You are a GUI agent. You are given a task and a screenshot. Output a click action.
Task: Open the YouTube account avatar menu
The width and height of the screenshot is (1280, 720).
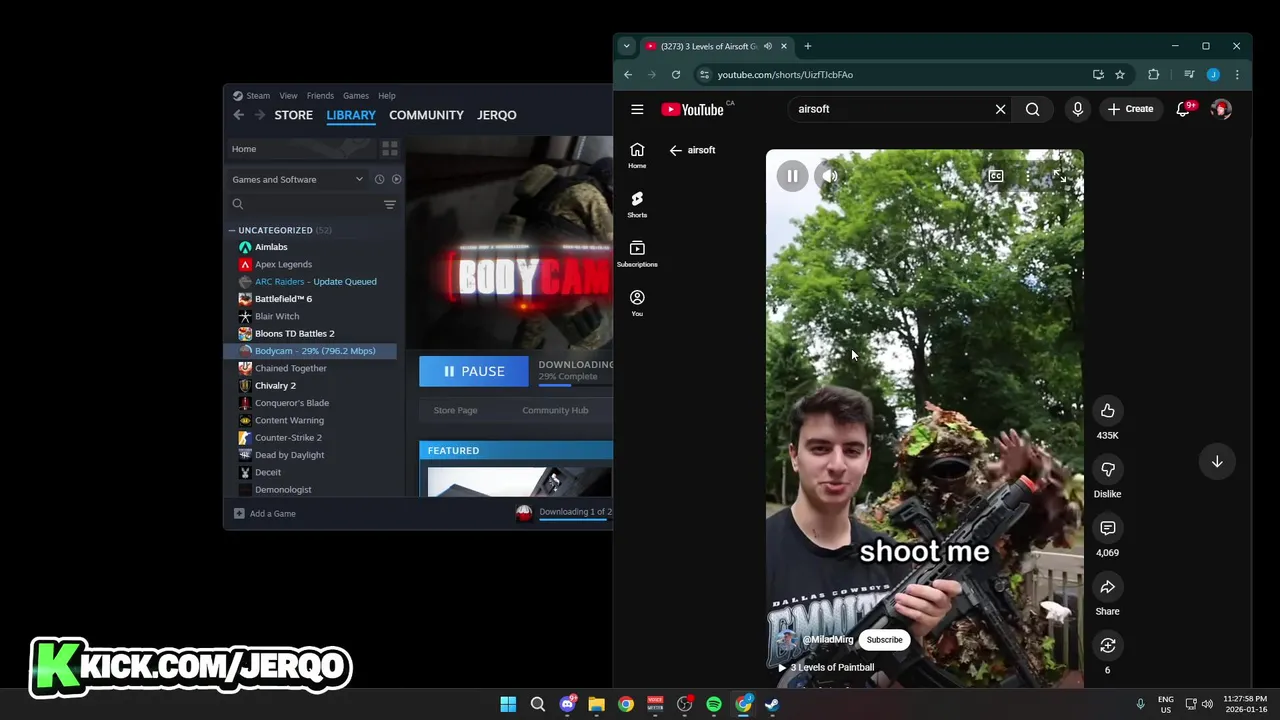point(1221,109)
